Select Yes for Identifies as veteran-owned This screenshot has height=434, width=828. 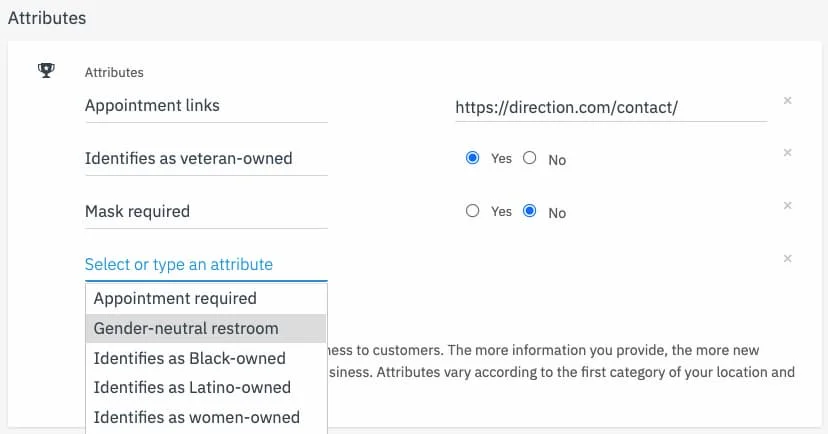pyautogui.click(x=473, y=158)
